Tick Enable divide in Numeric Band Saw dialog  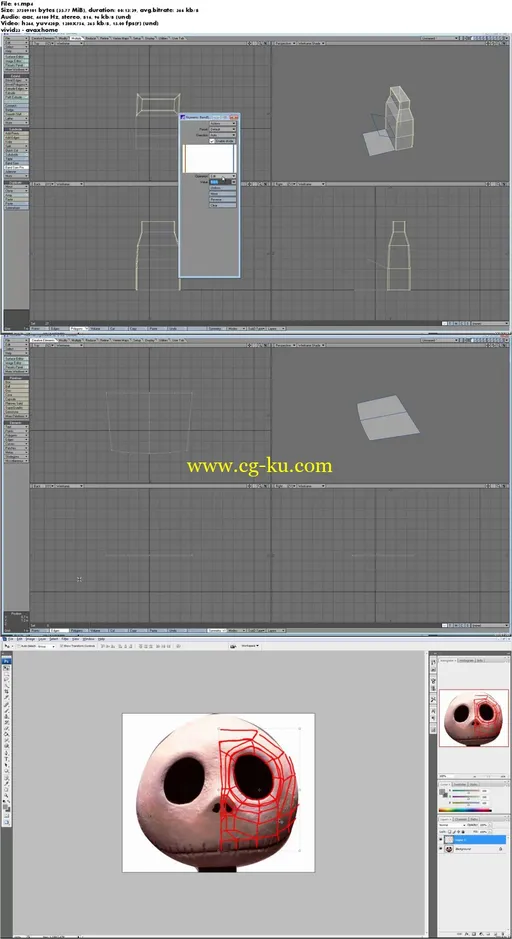pyautogui.click(x=212, y=141)
